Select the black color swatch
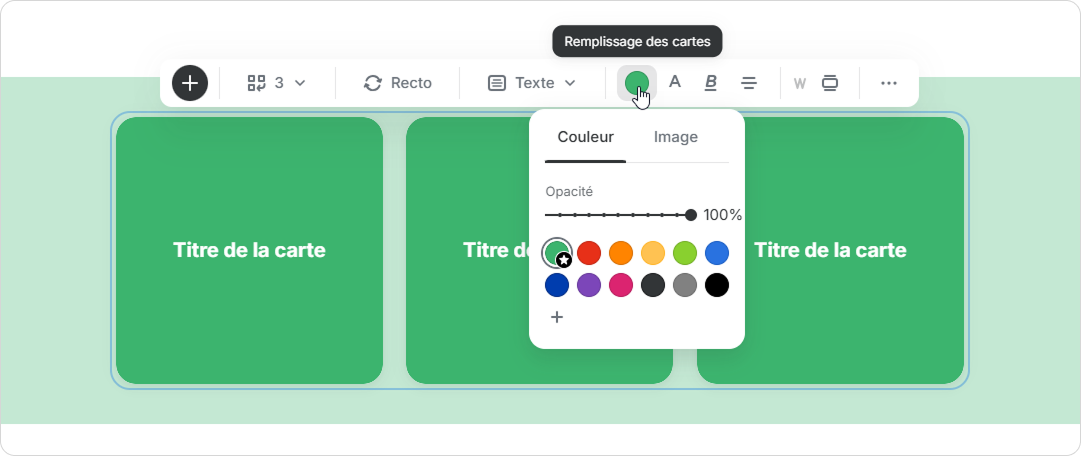1081x456 pixels. (x=717, y=285)
